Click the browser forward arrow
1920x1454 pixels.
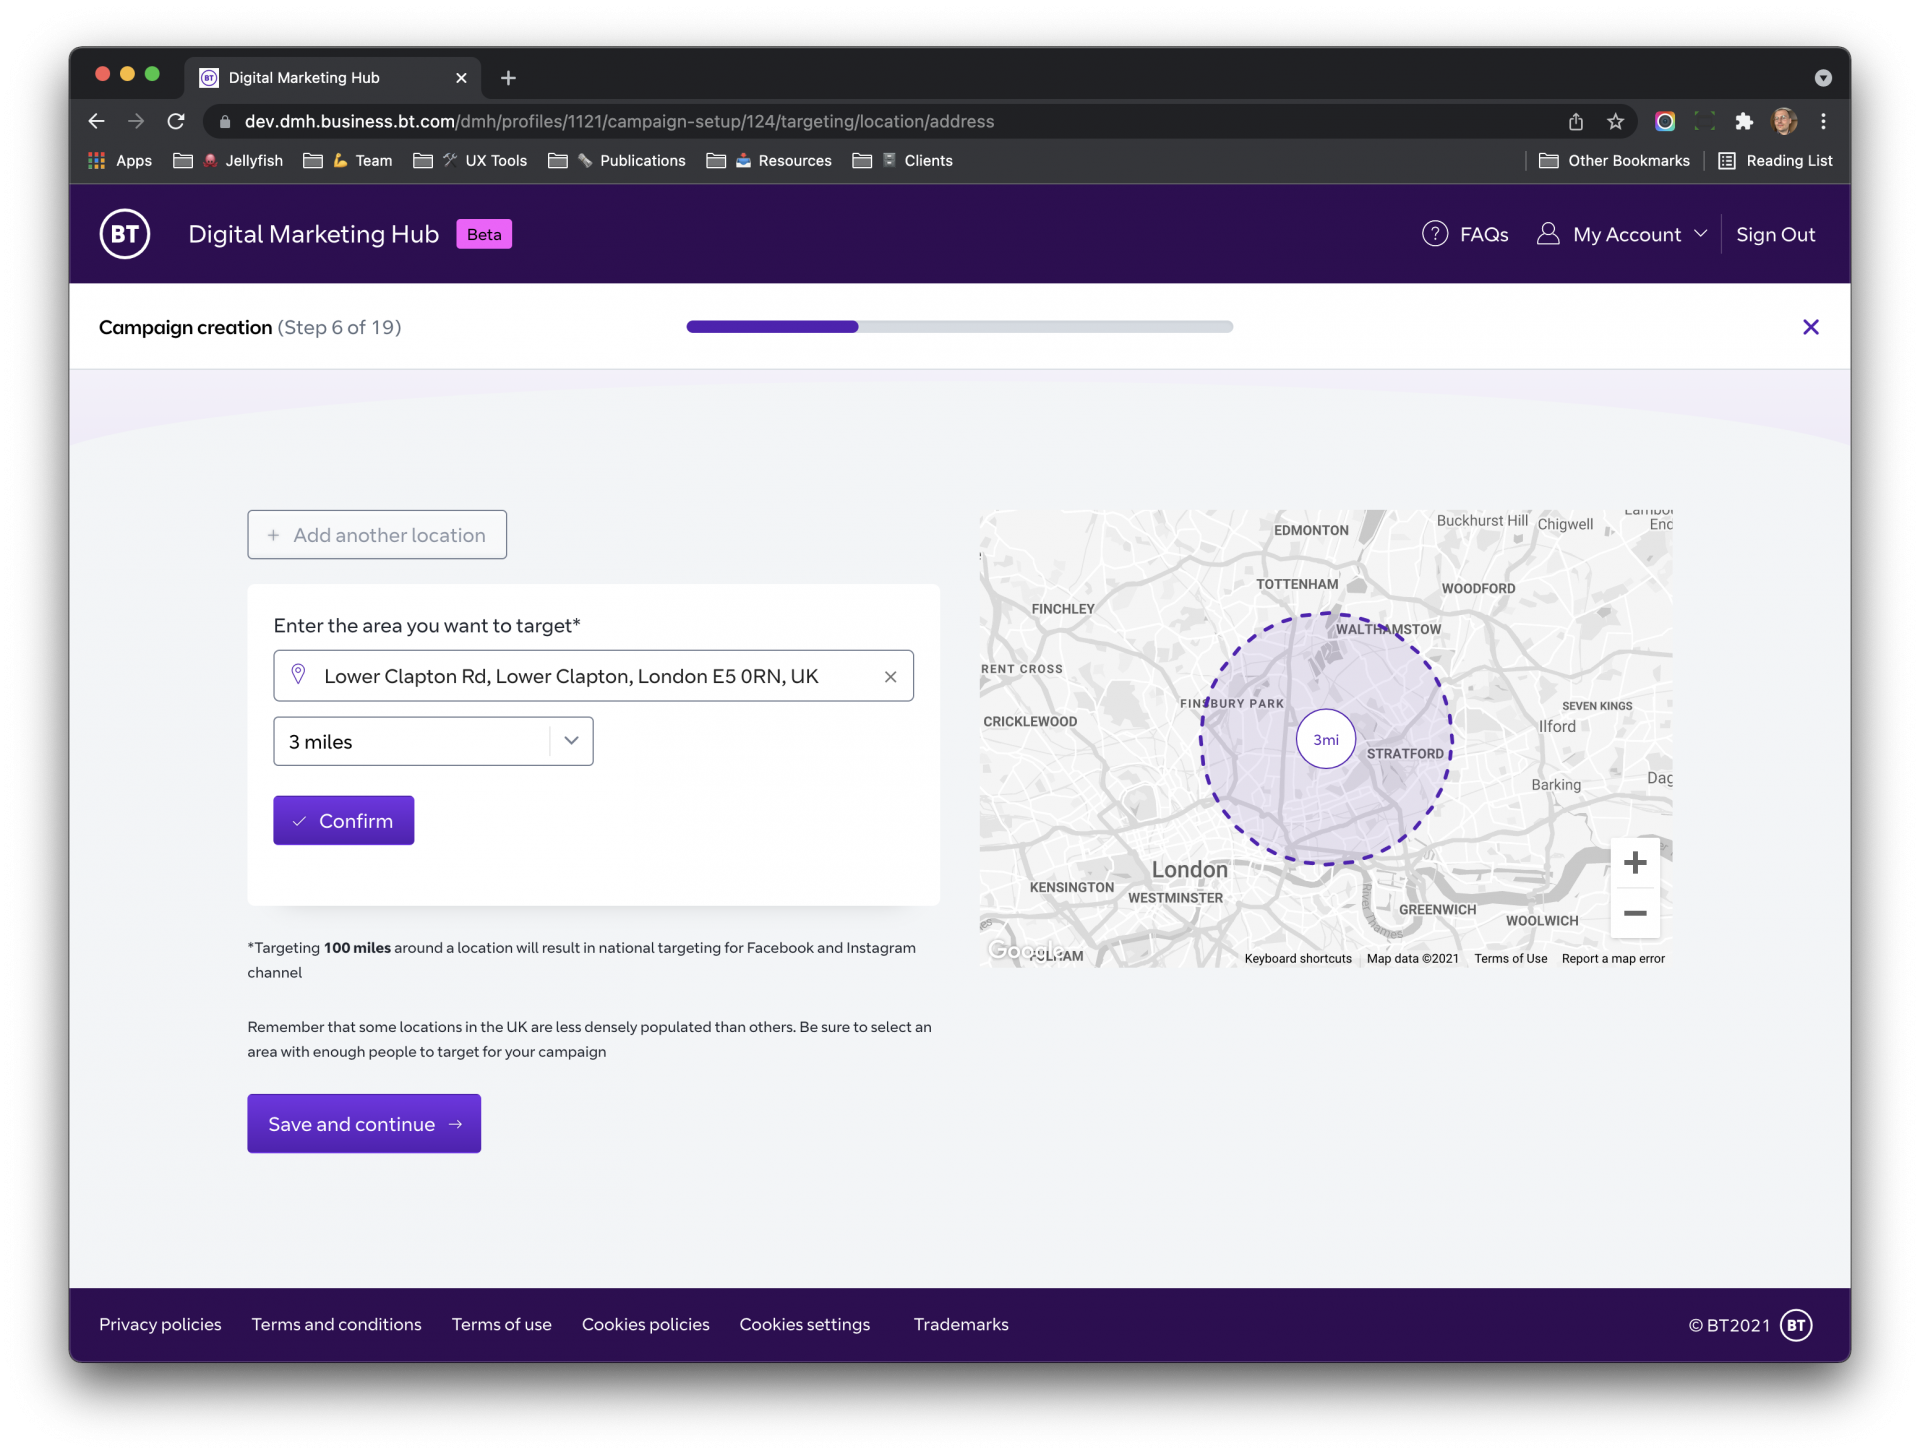pos(136,121)
